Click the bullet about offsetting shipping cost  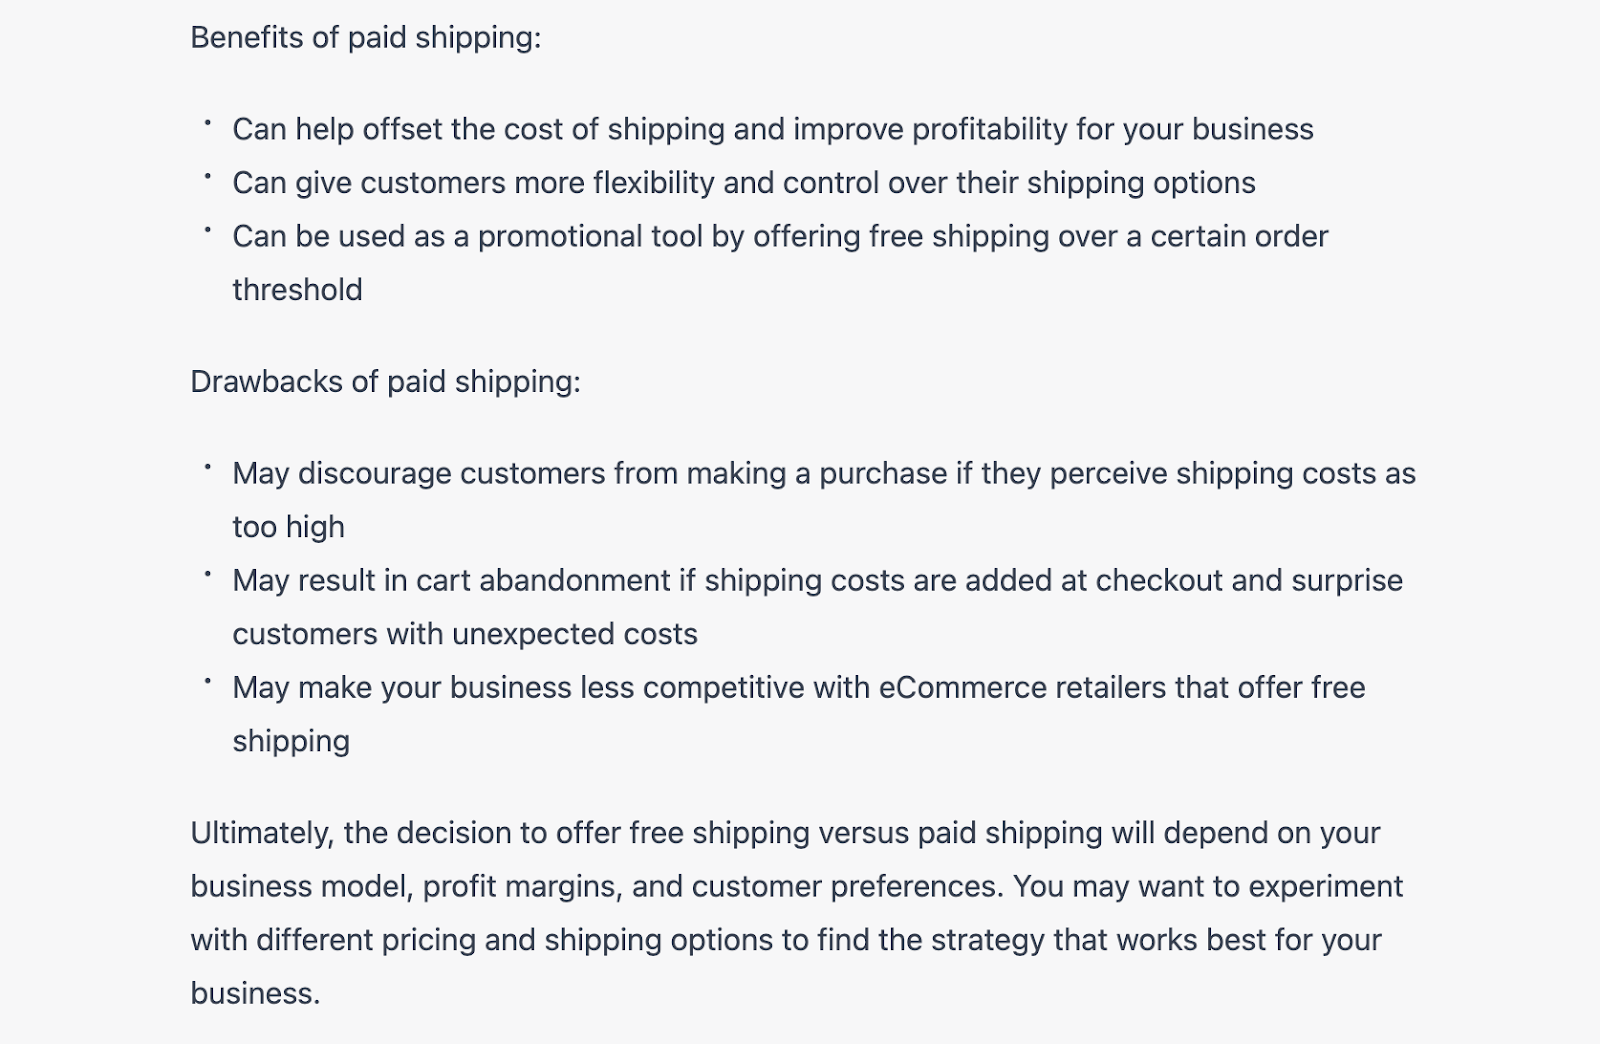[x=773, y=130]
